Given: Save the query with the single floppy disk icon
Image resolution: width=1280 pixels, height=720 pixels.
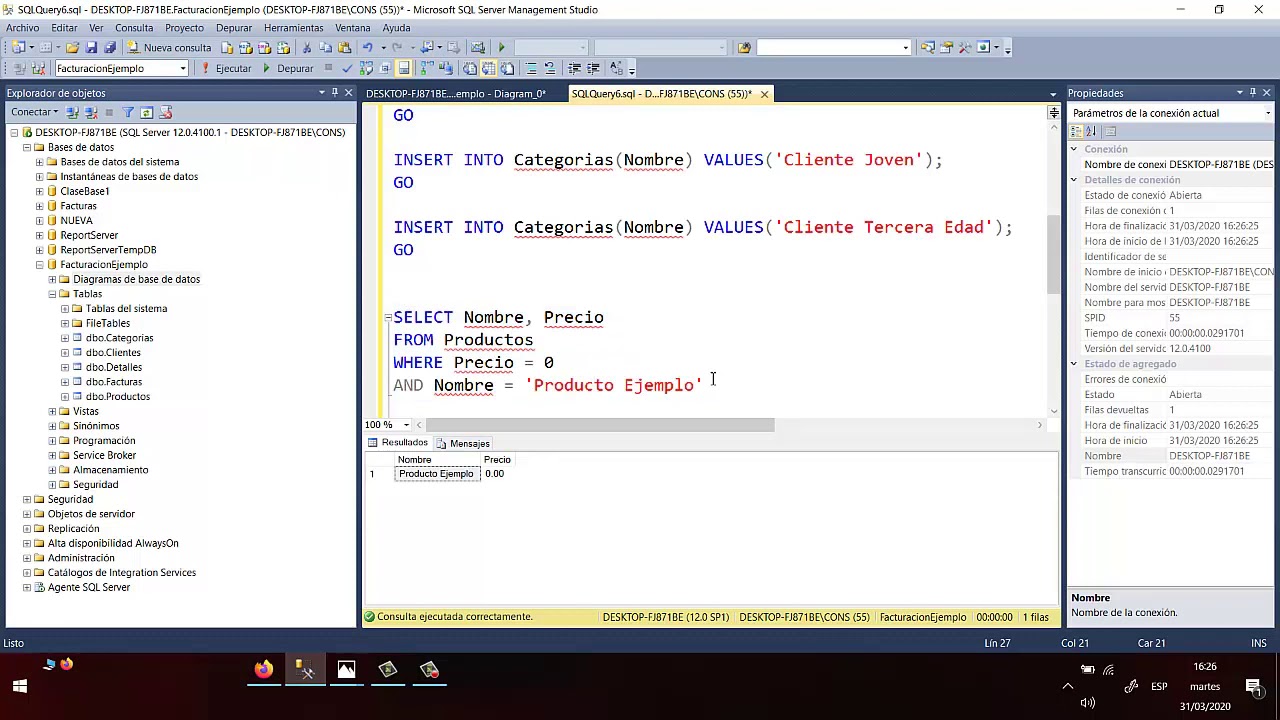Looking at the screenshot, I should tap(91, 47).
